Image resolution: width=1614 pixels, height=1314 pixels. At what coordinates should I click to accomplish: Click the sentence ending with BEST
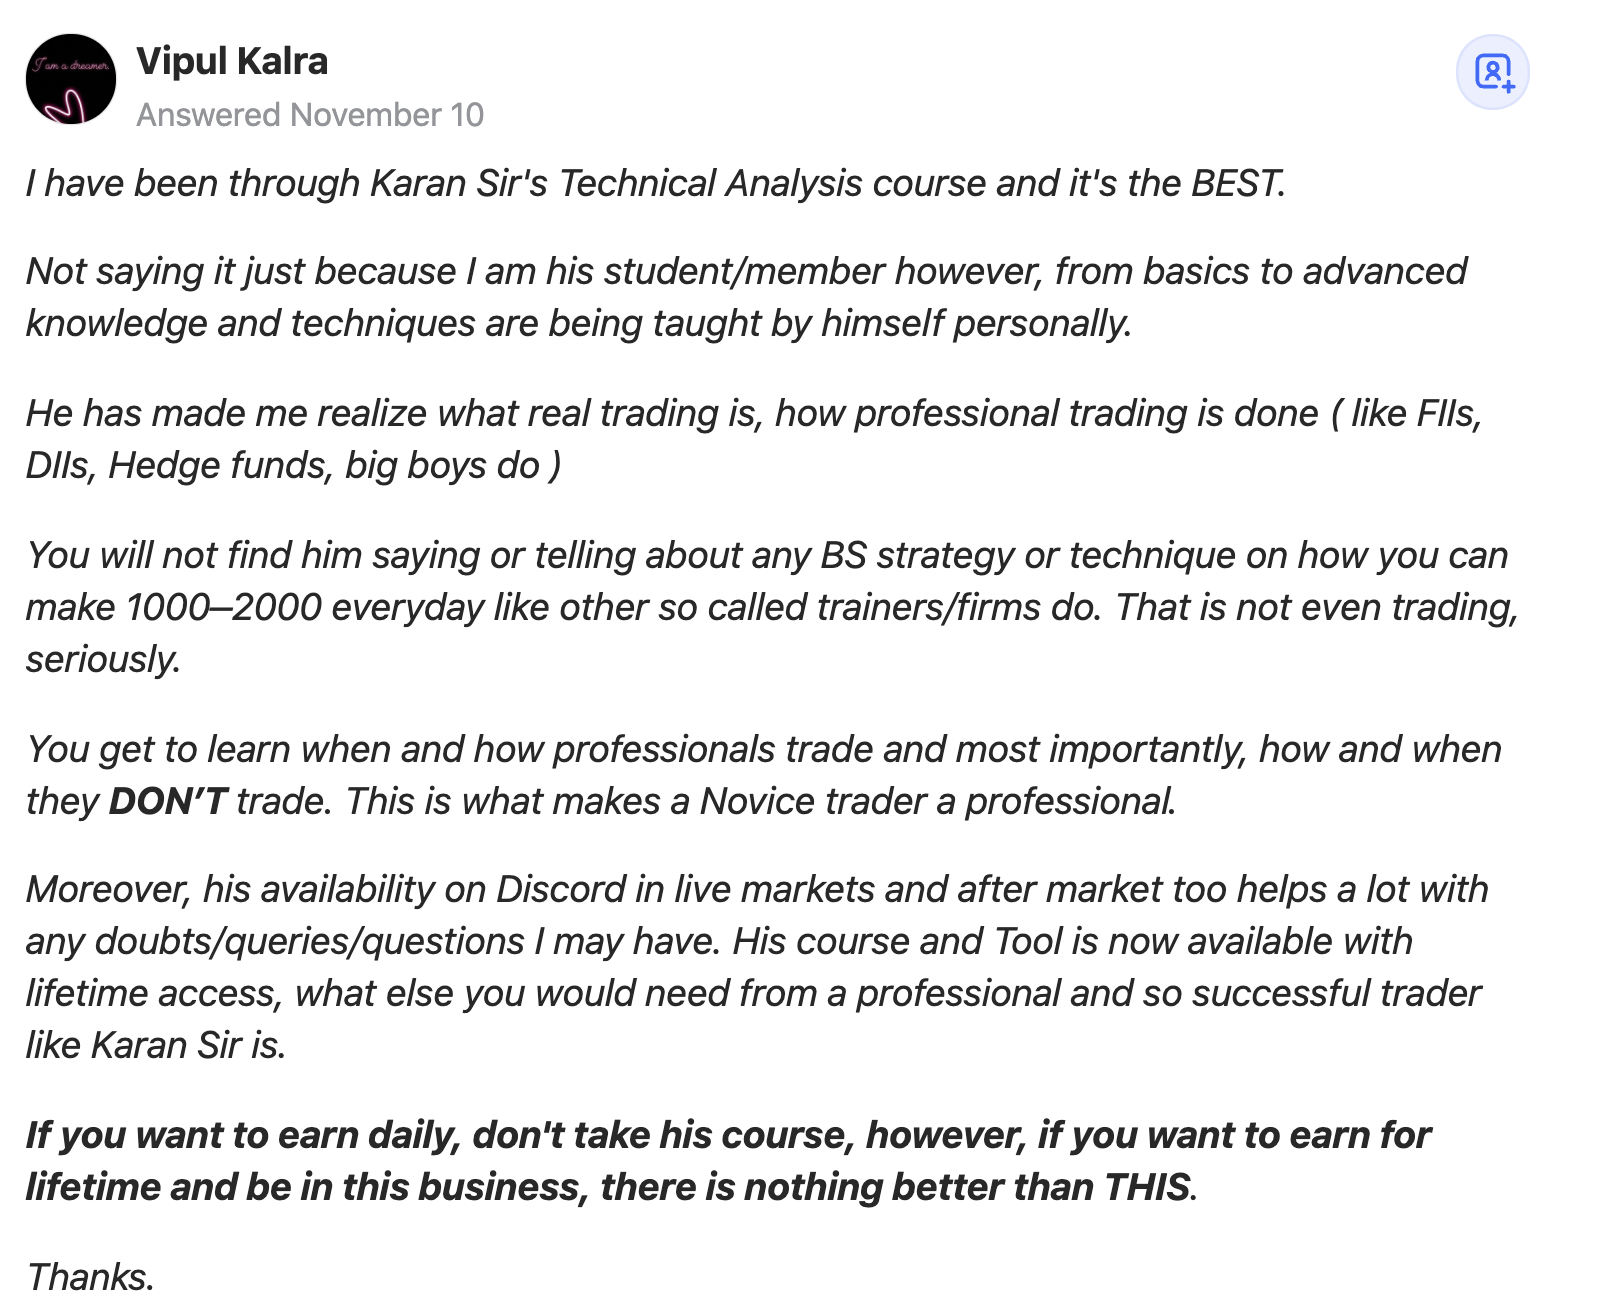point(656,184)
